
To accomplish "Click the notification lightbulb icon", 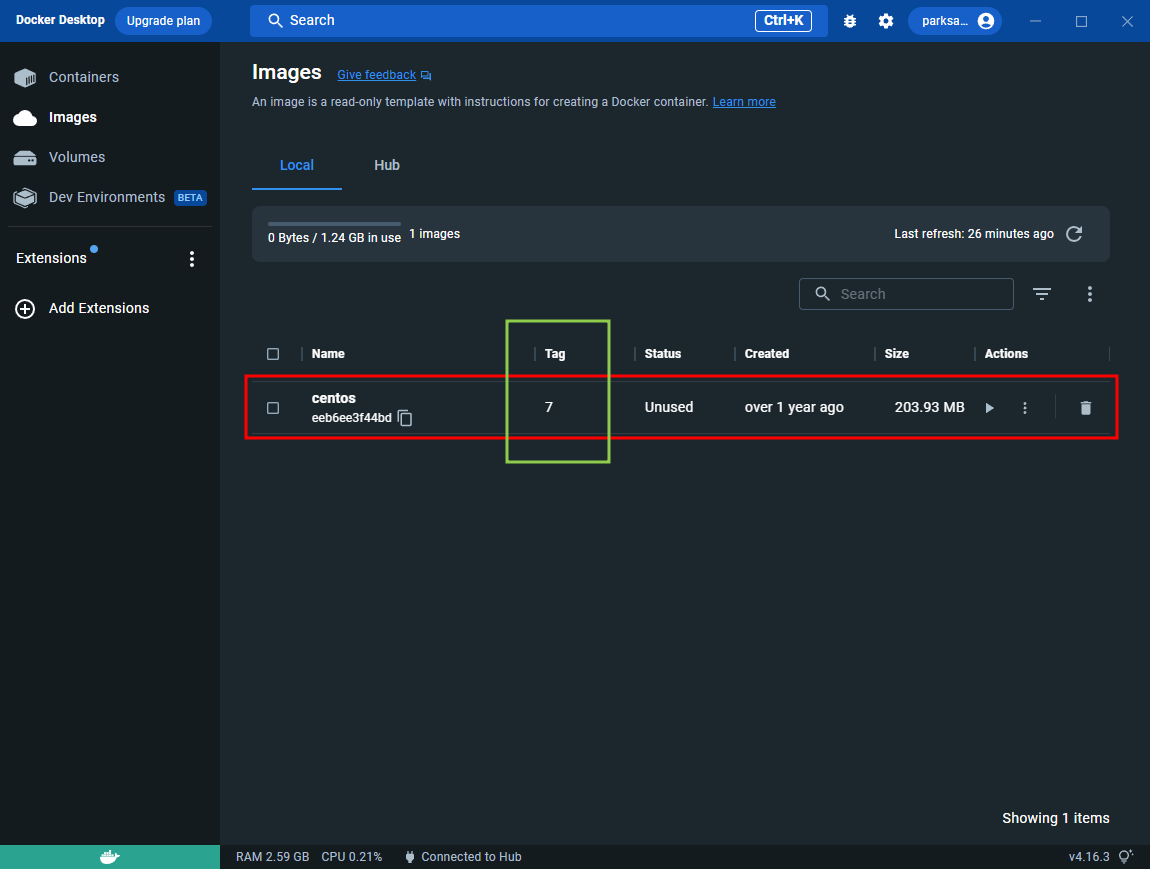I will (1125, 857).
